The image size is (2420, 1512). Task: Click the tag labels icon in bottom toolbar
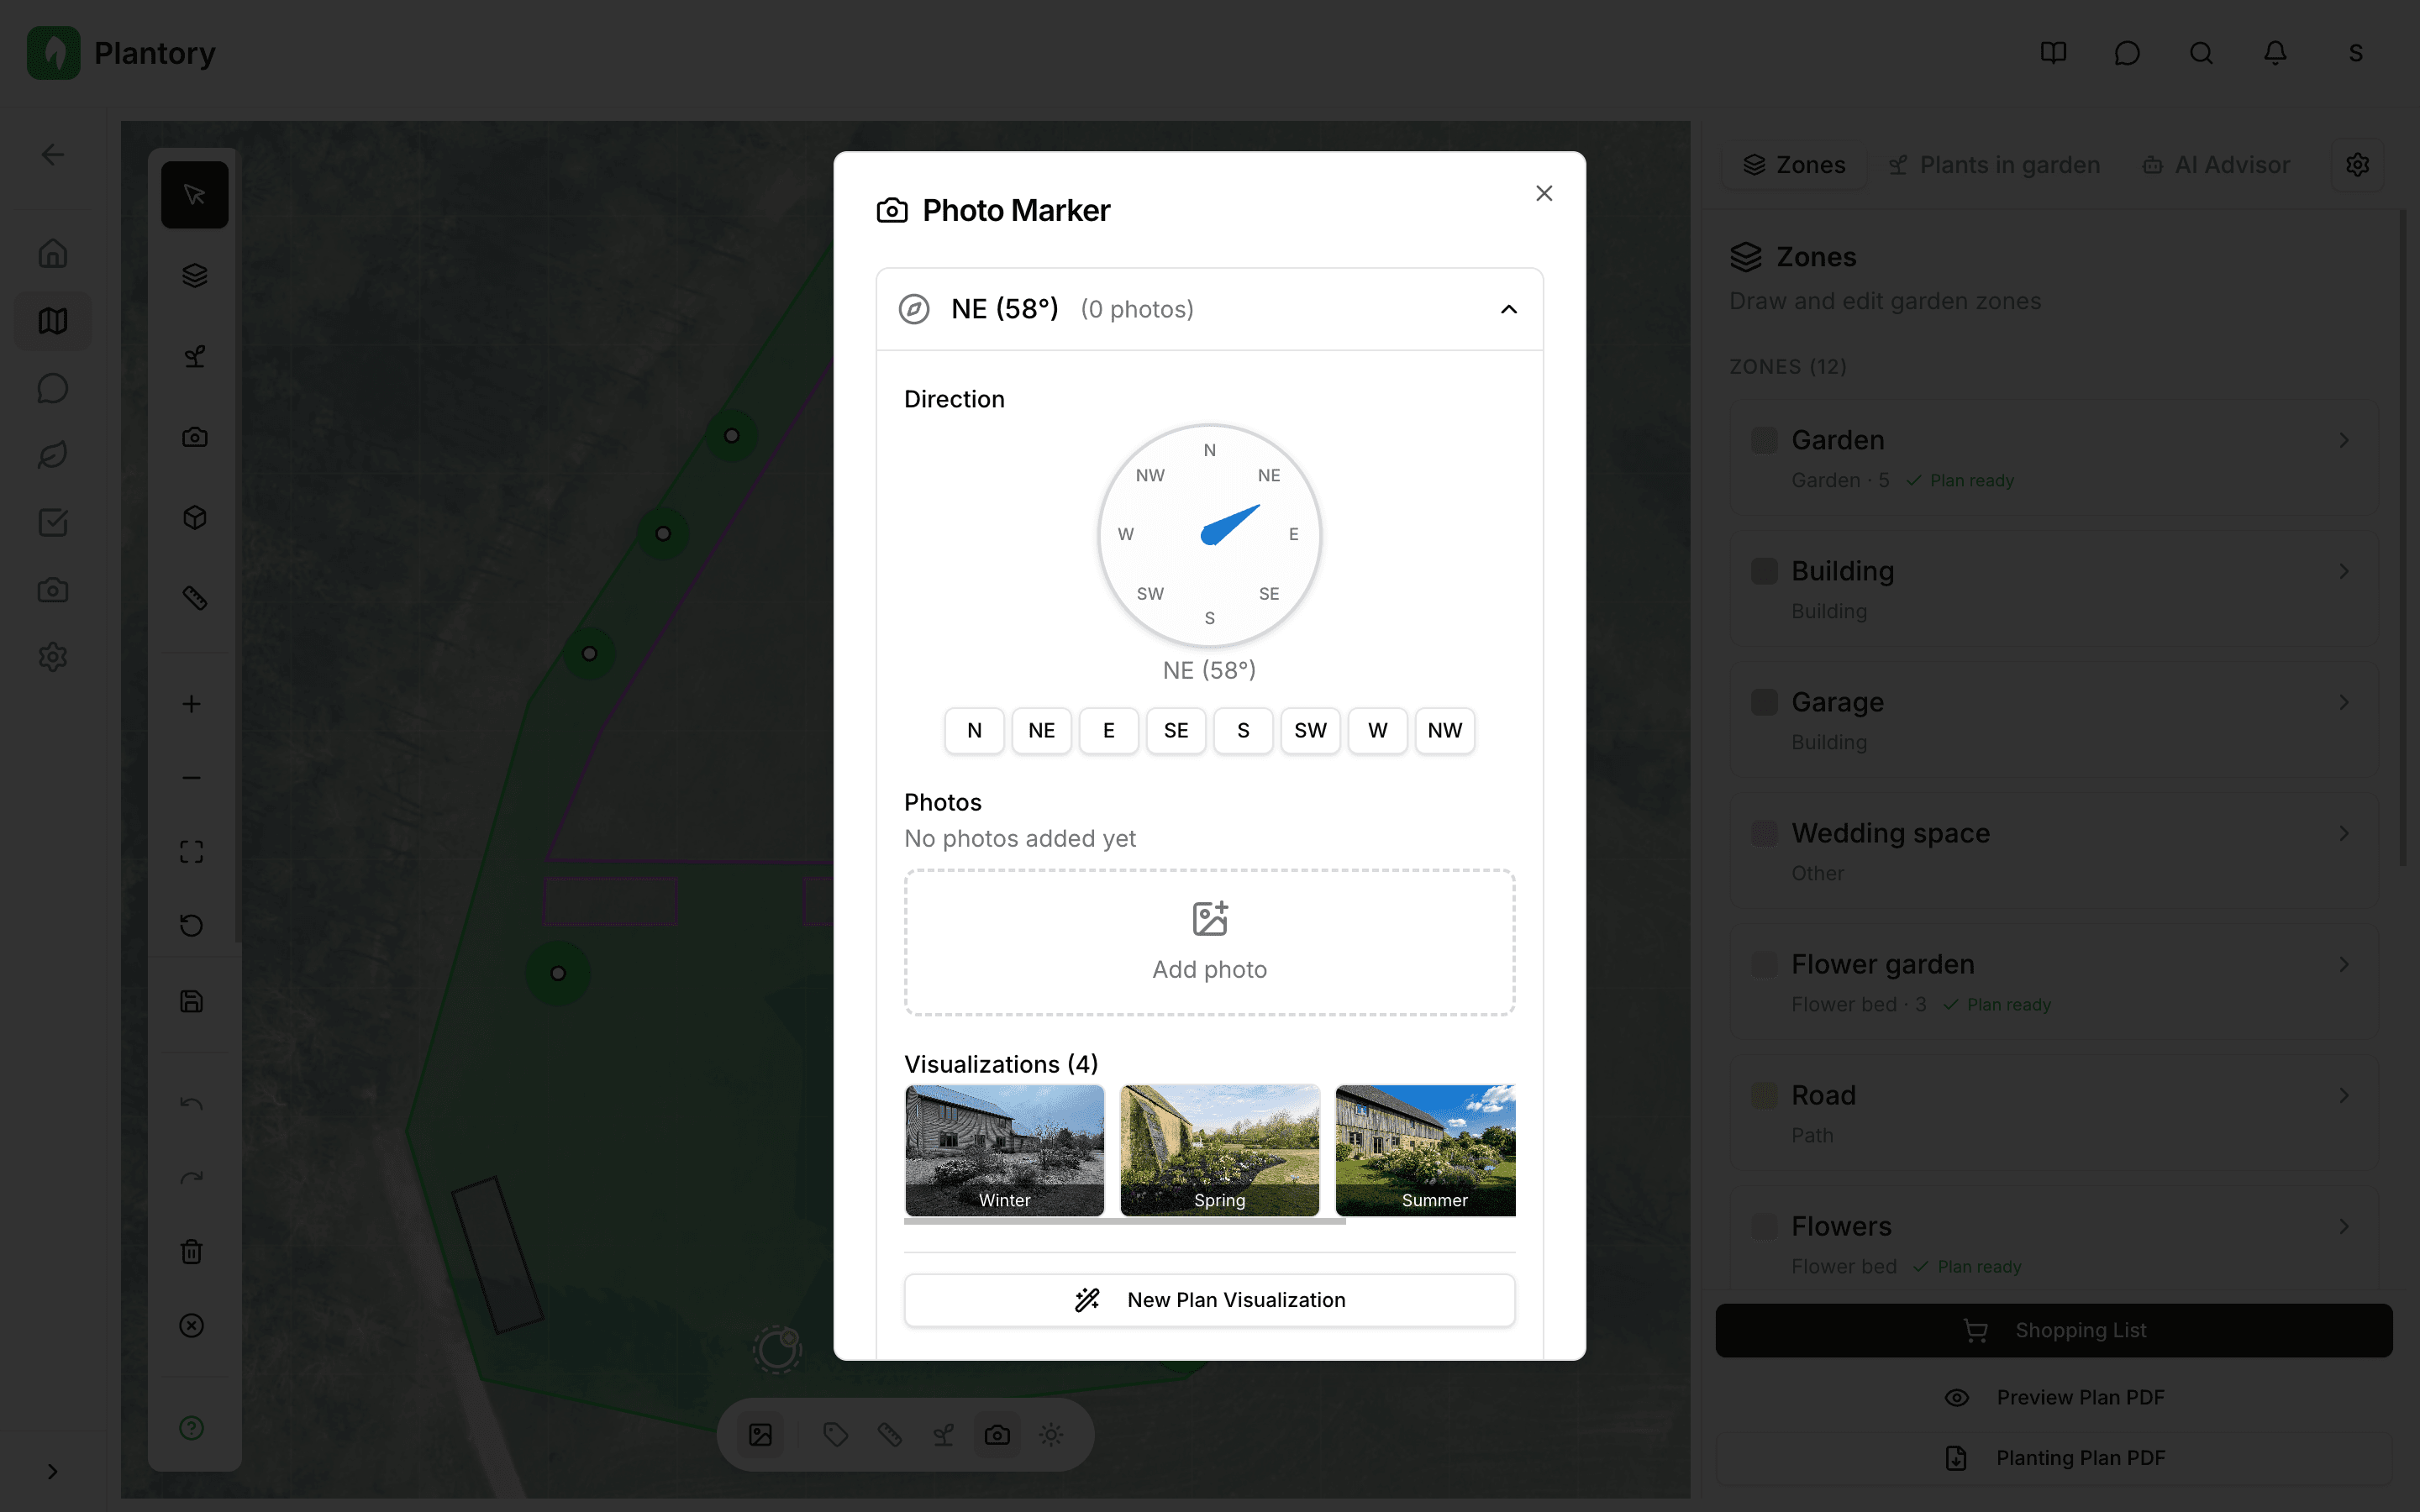836,1434
